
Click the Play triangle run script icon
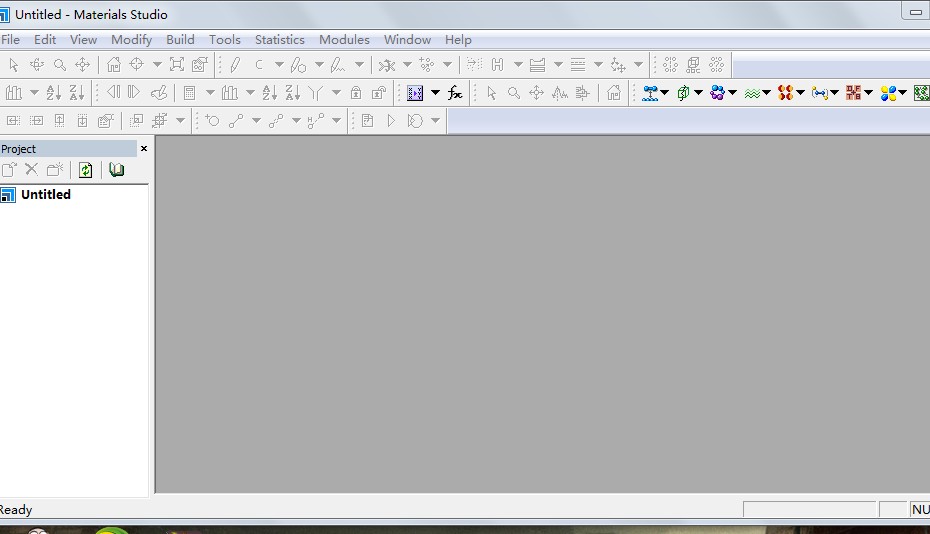pyautogui.click(x=391, y=121)
